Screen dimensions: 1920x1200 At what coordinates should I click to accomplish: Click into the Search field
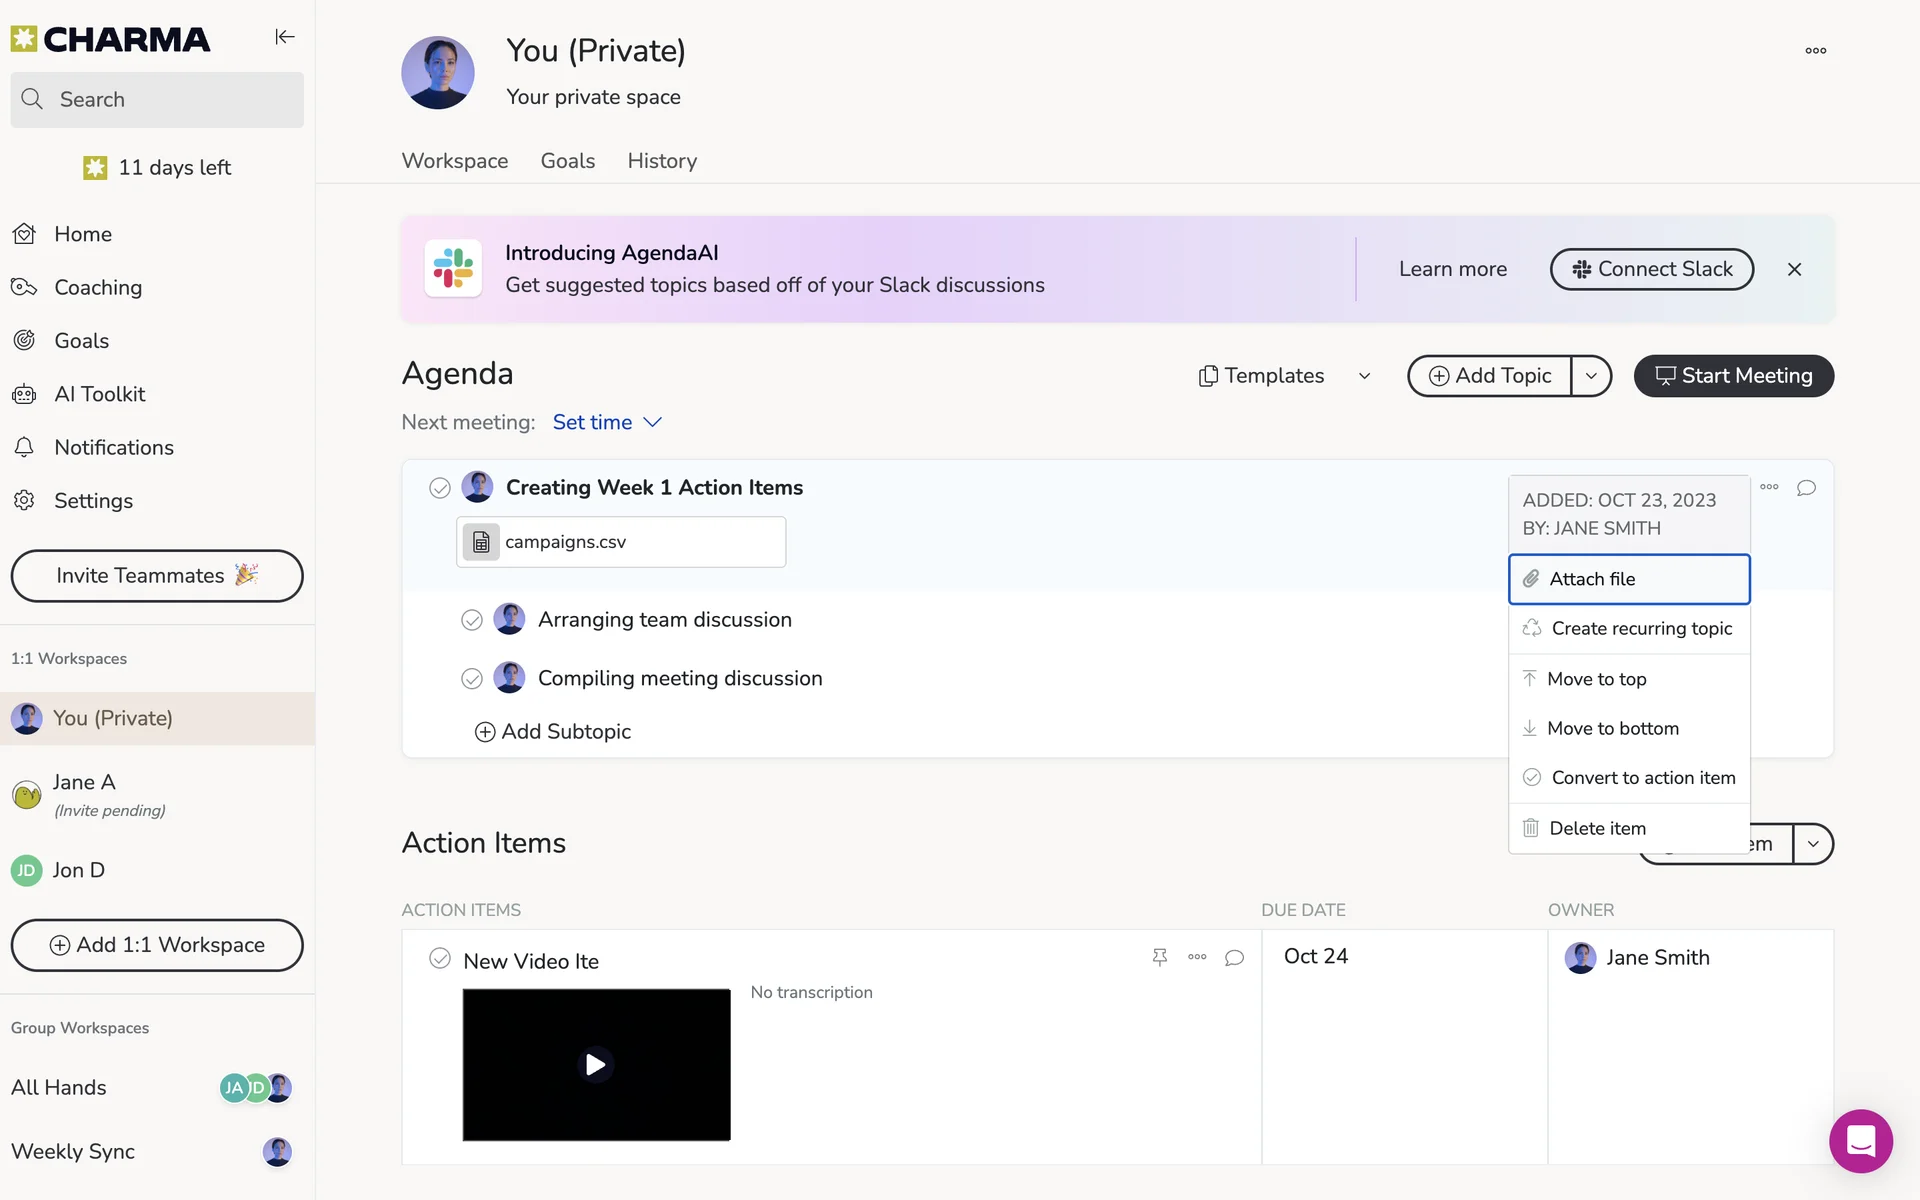(157, 100)
